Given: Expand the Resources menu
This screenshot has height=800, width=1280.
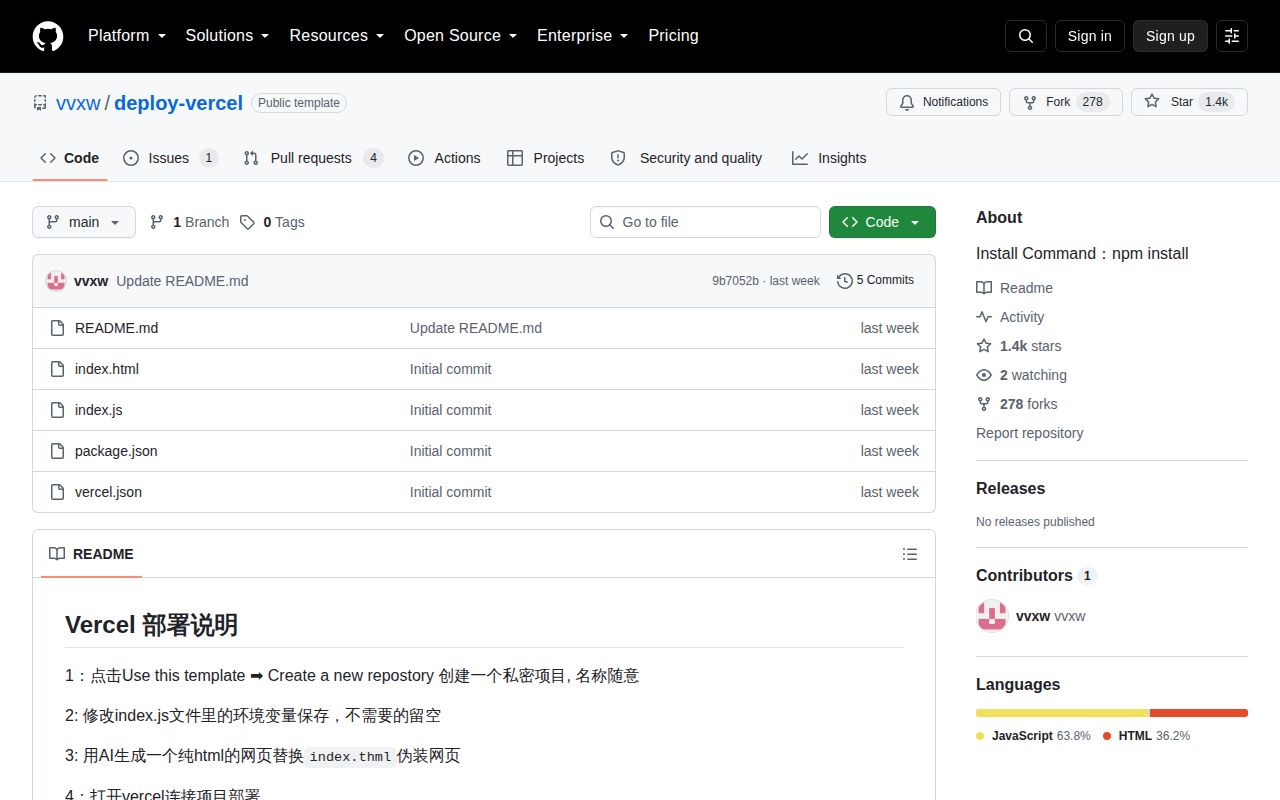Looking at the screenshot, I should point(337,36).
